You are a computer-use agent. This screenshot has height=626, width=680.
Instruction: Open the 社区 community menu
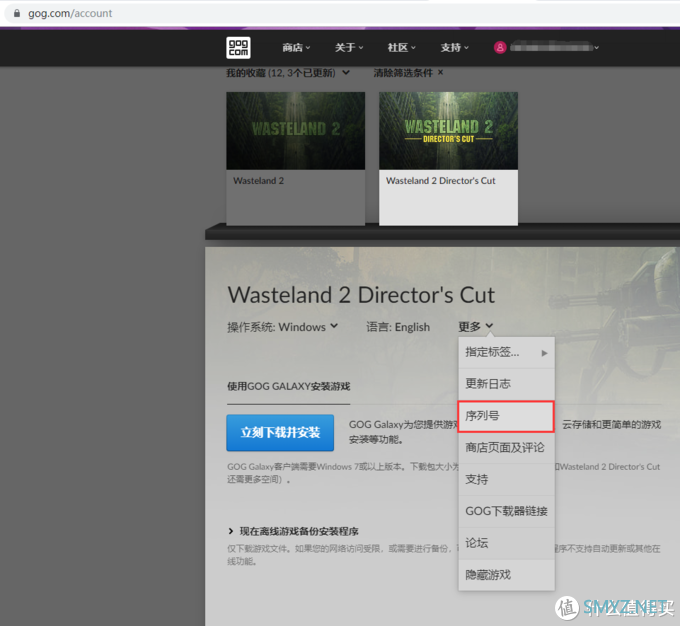402,48
